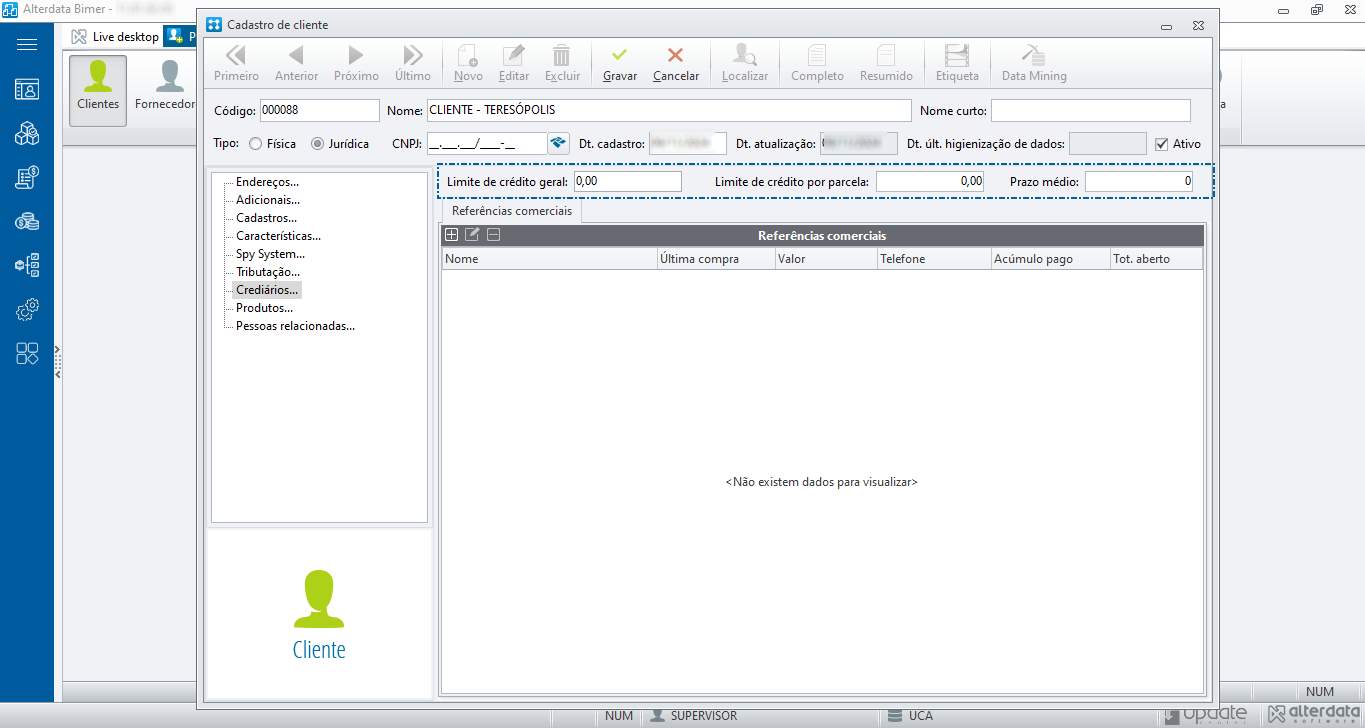The image size is (1365, 728).
Task: Edit commercial reference with pencil icon
Action: coord(472,235)
